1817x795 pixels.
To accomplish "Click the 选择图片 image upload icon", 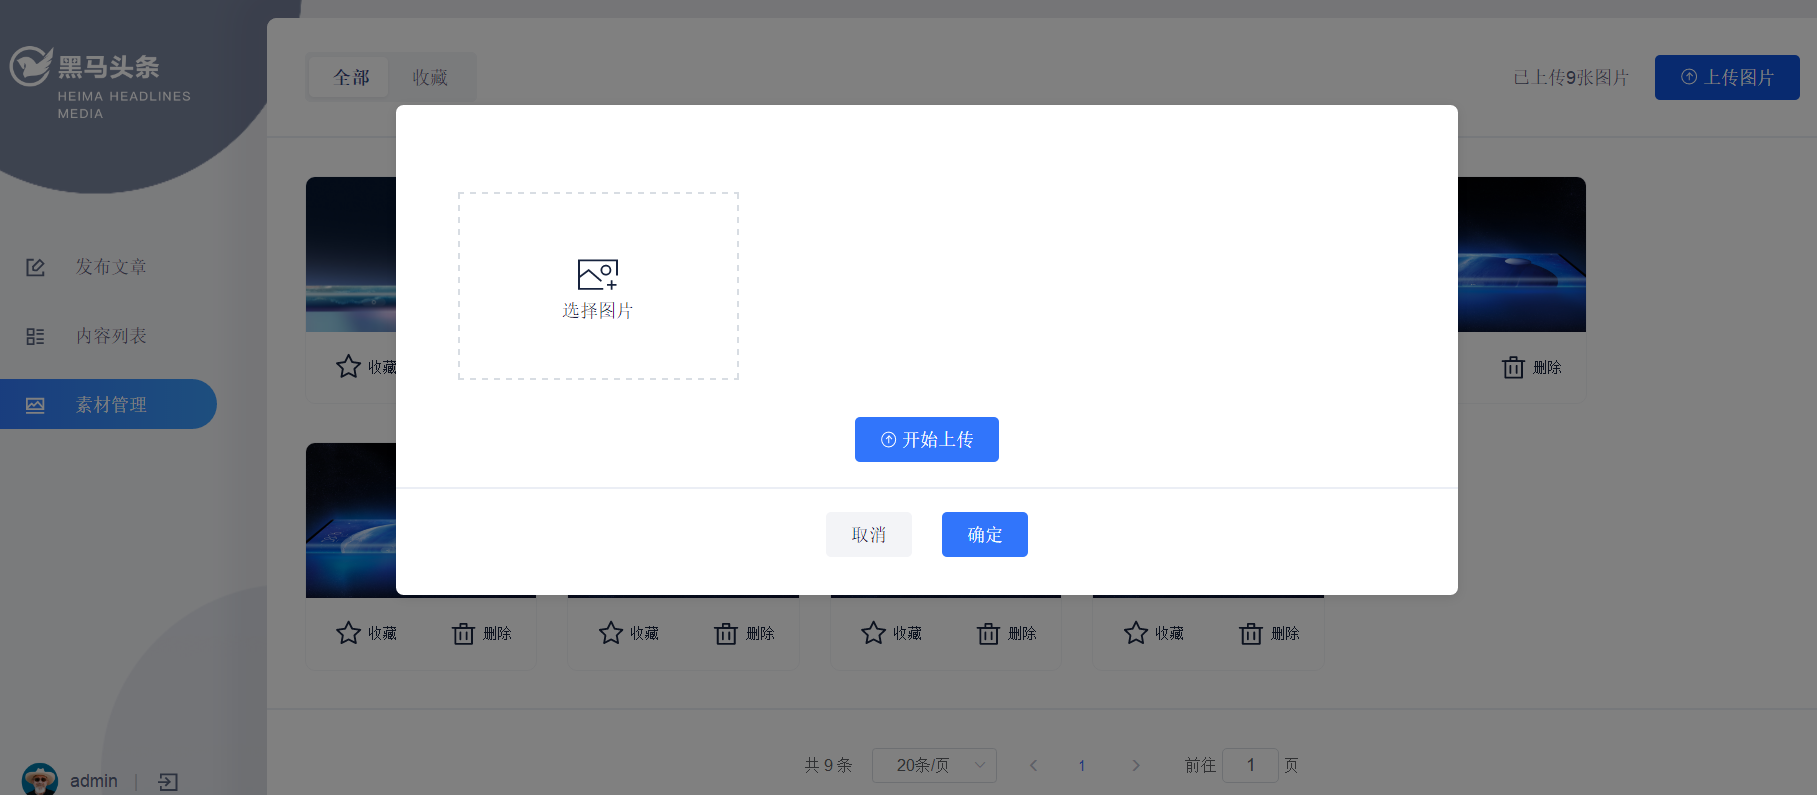I will [598, 274].
